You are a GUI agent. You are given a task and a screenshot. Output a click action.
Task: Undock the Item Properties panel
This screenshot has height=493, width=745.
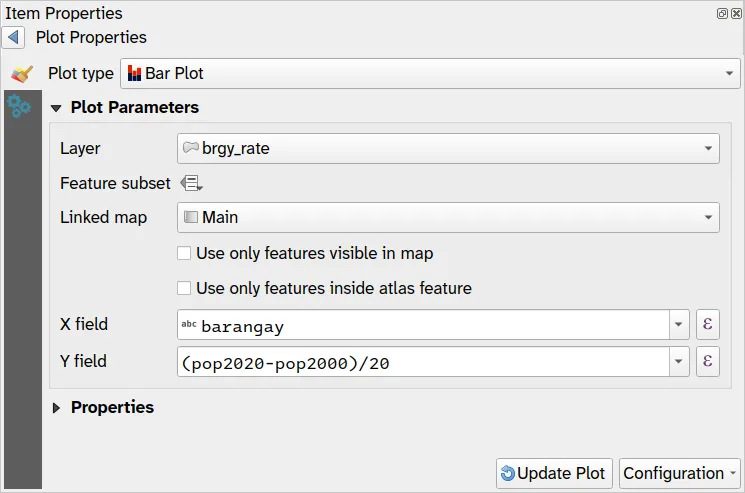tap(722, 14)
